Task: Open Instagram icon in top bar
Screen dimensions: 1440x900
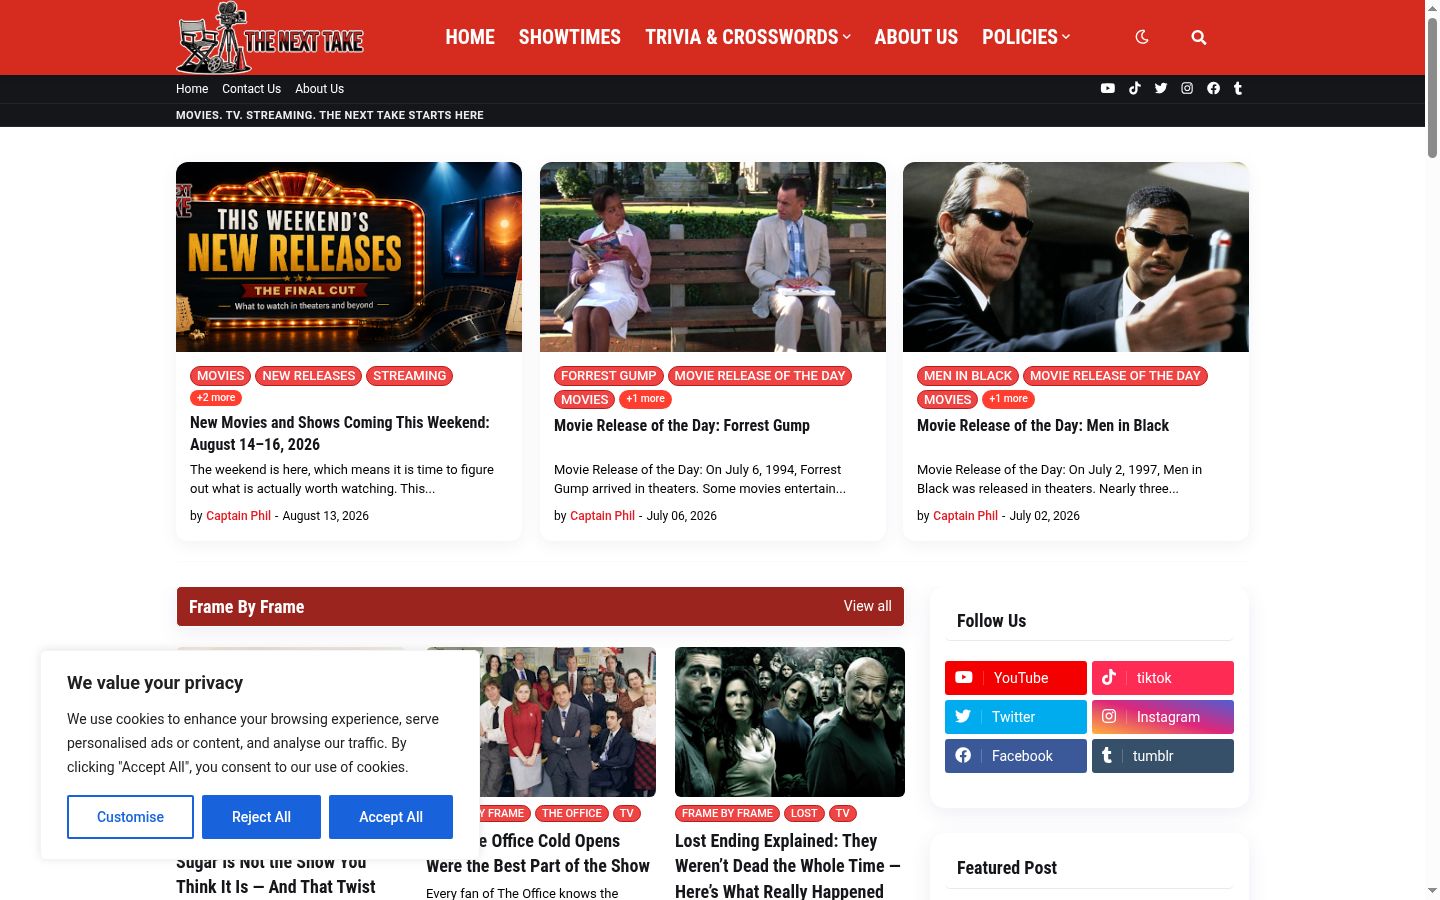Action: pos(1187,88)
